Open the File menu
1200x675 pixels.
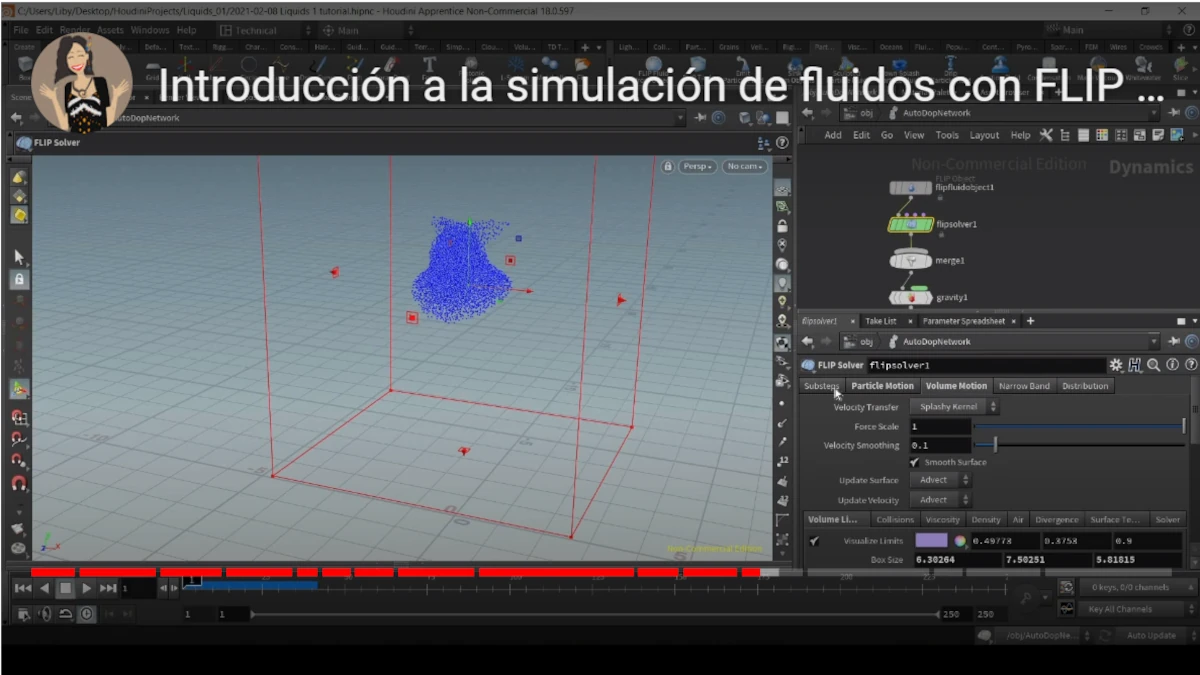(21, 31)
